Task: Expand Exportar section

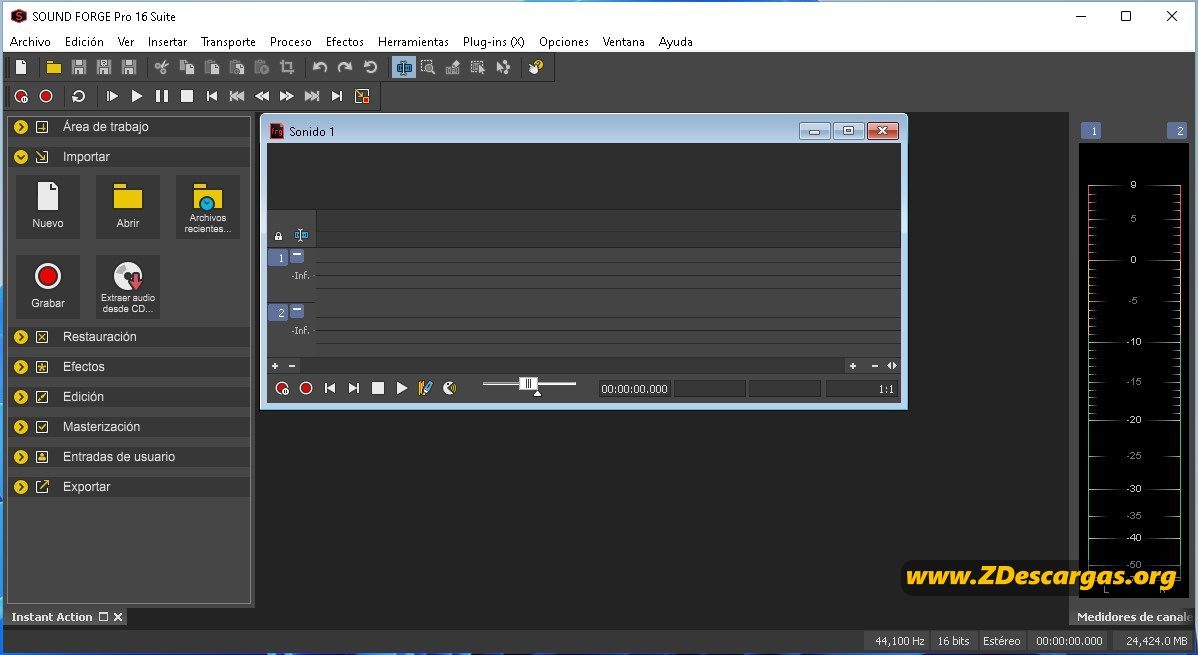Action: click(21, 487)
